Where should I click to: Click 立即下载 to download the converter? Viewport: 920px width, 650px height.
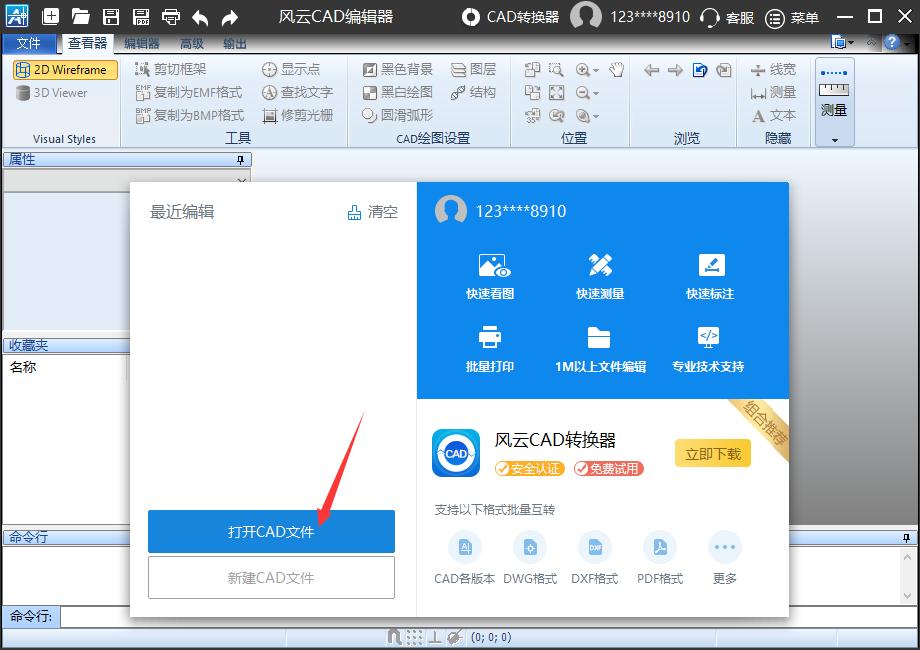click(712, 453)
